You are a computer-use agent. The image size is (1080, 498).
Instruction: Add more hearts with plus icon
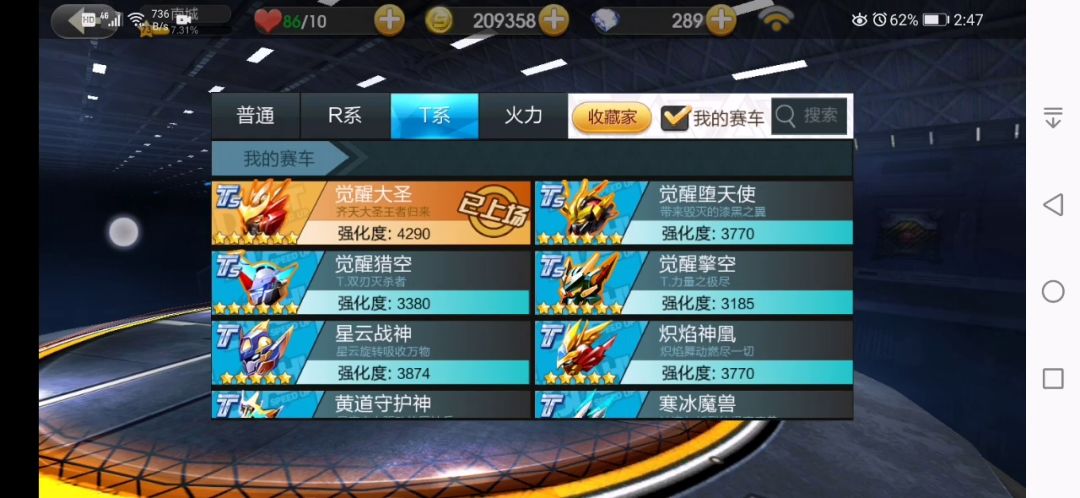pos(389,21)
